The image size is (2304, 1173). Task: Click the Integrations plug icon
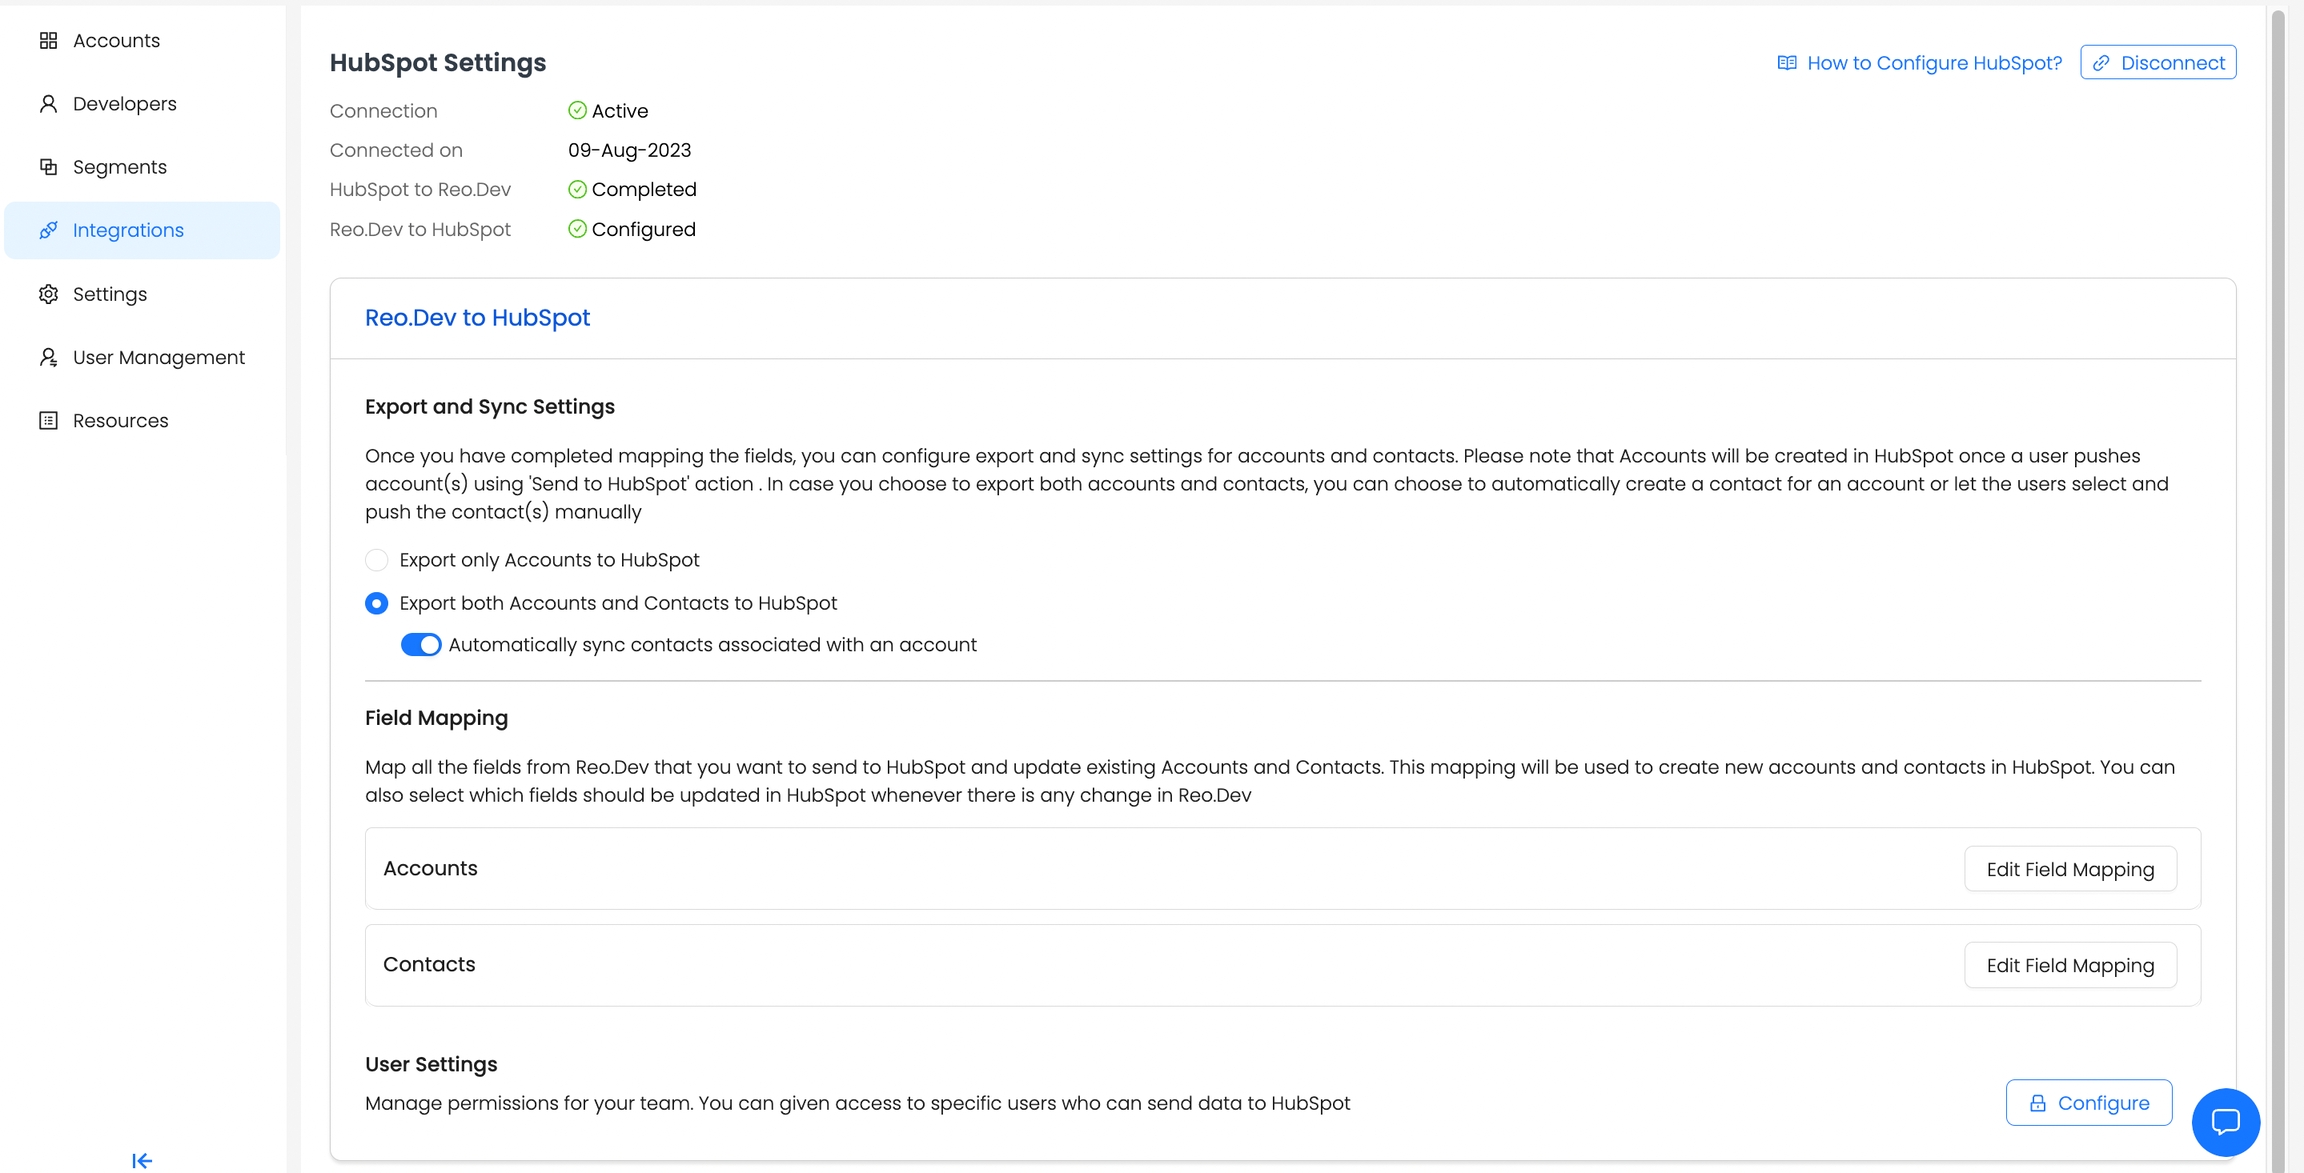[48, 231]
